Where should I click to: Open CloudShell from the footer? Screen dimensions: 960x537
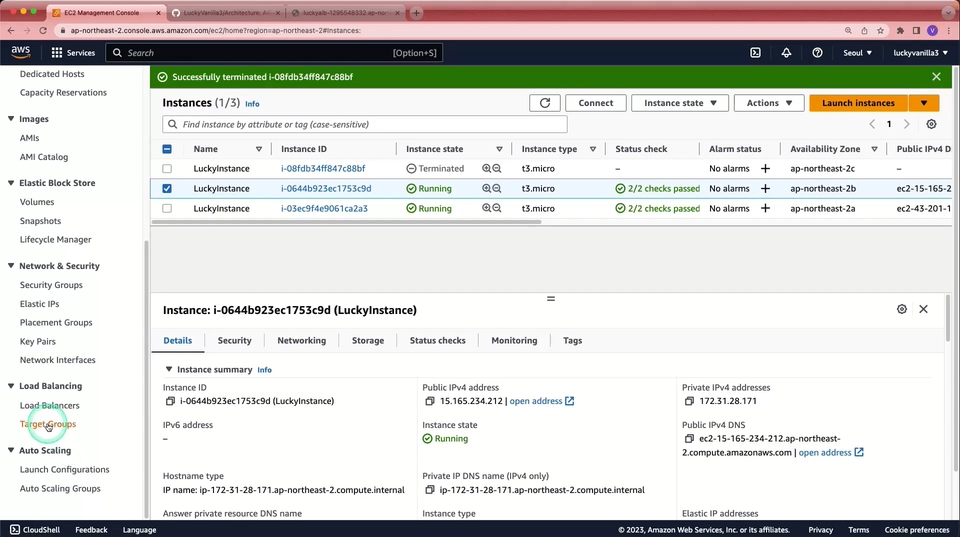[x=35, y=530]
